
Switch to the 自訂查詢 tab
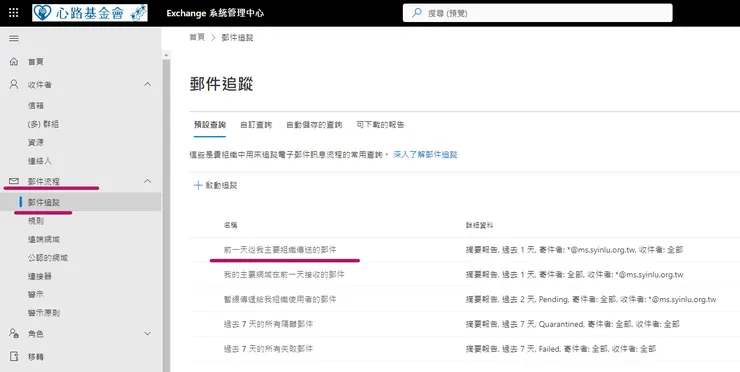click(x=256, y=125)
